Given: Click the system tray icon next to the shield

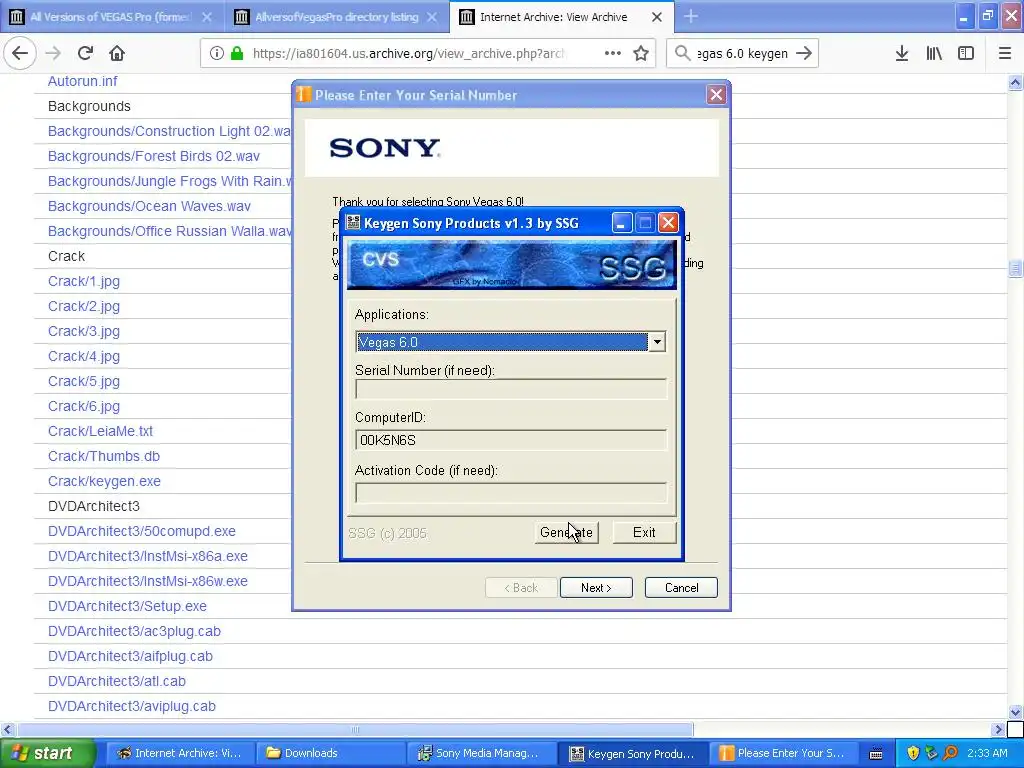Looking at the screenshot, I should 931,753.
